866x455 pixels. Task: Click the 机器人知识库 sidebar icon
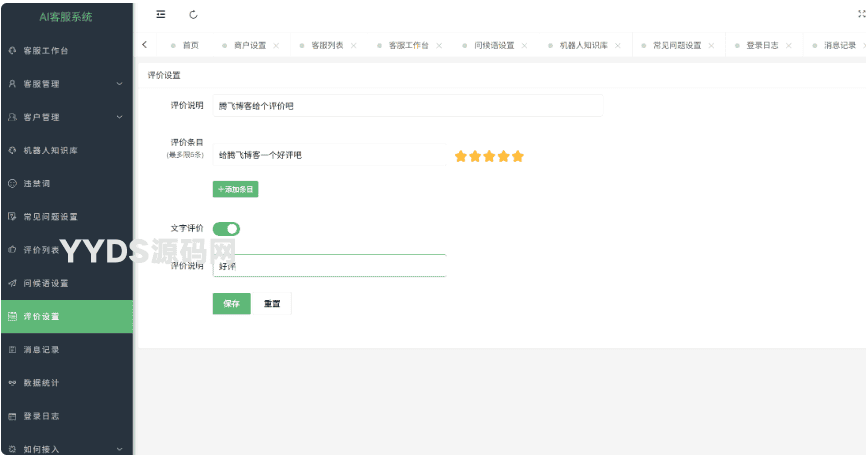pyautogui.click(x=12, y=150)
